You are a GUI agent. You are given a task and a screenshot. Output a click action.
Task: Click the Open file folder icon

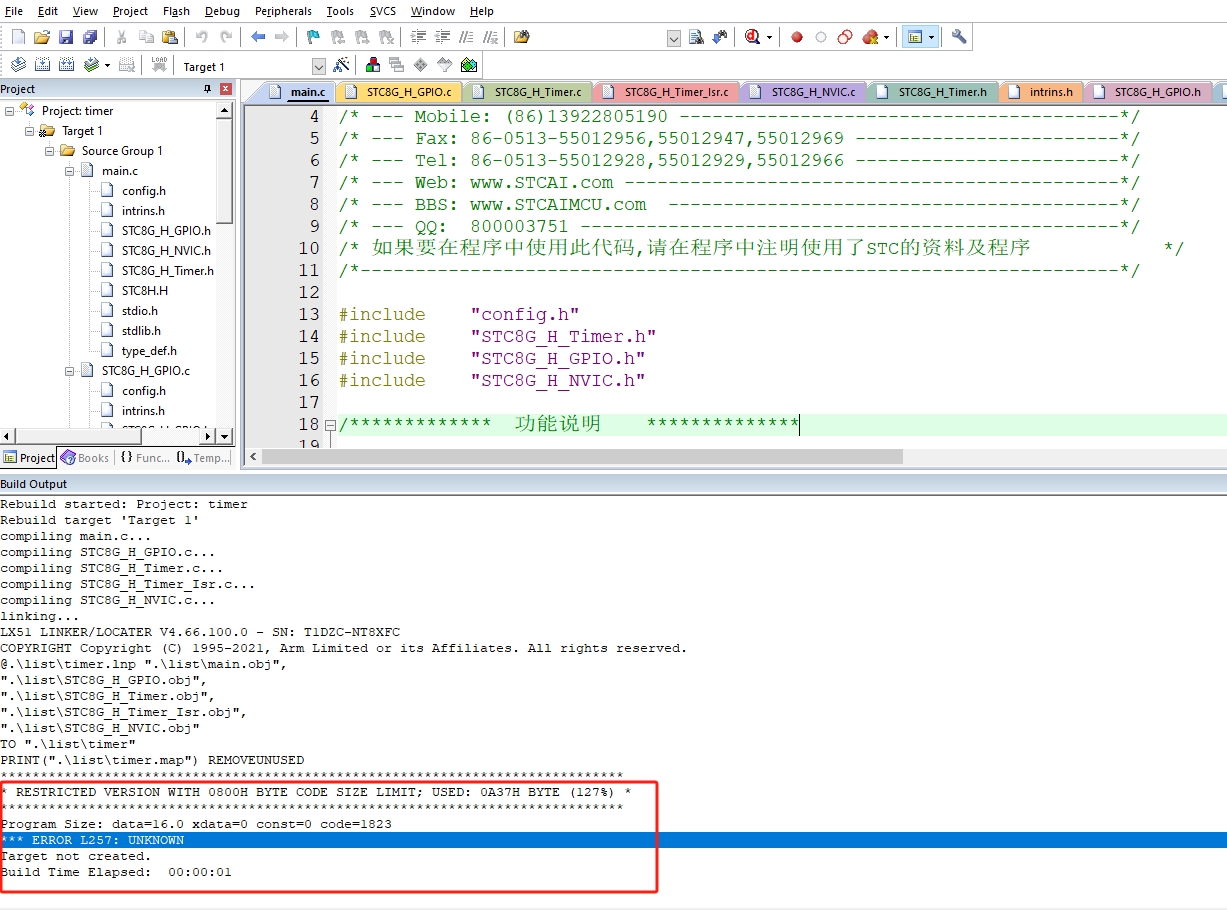42,37
